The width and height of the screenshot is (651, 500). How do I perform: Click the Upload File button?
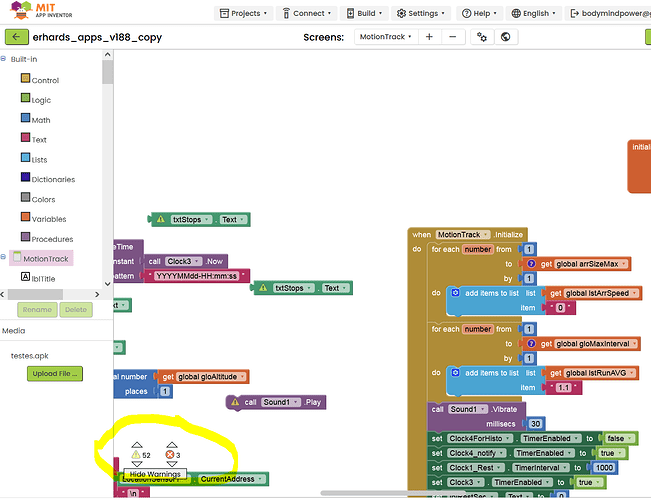55,374
